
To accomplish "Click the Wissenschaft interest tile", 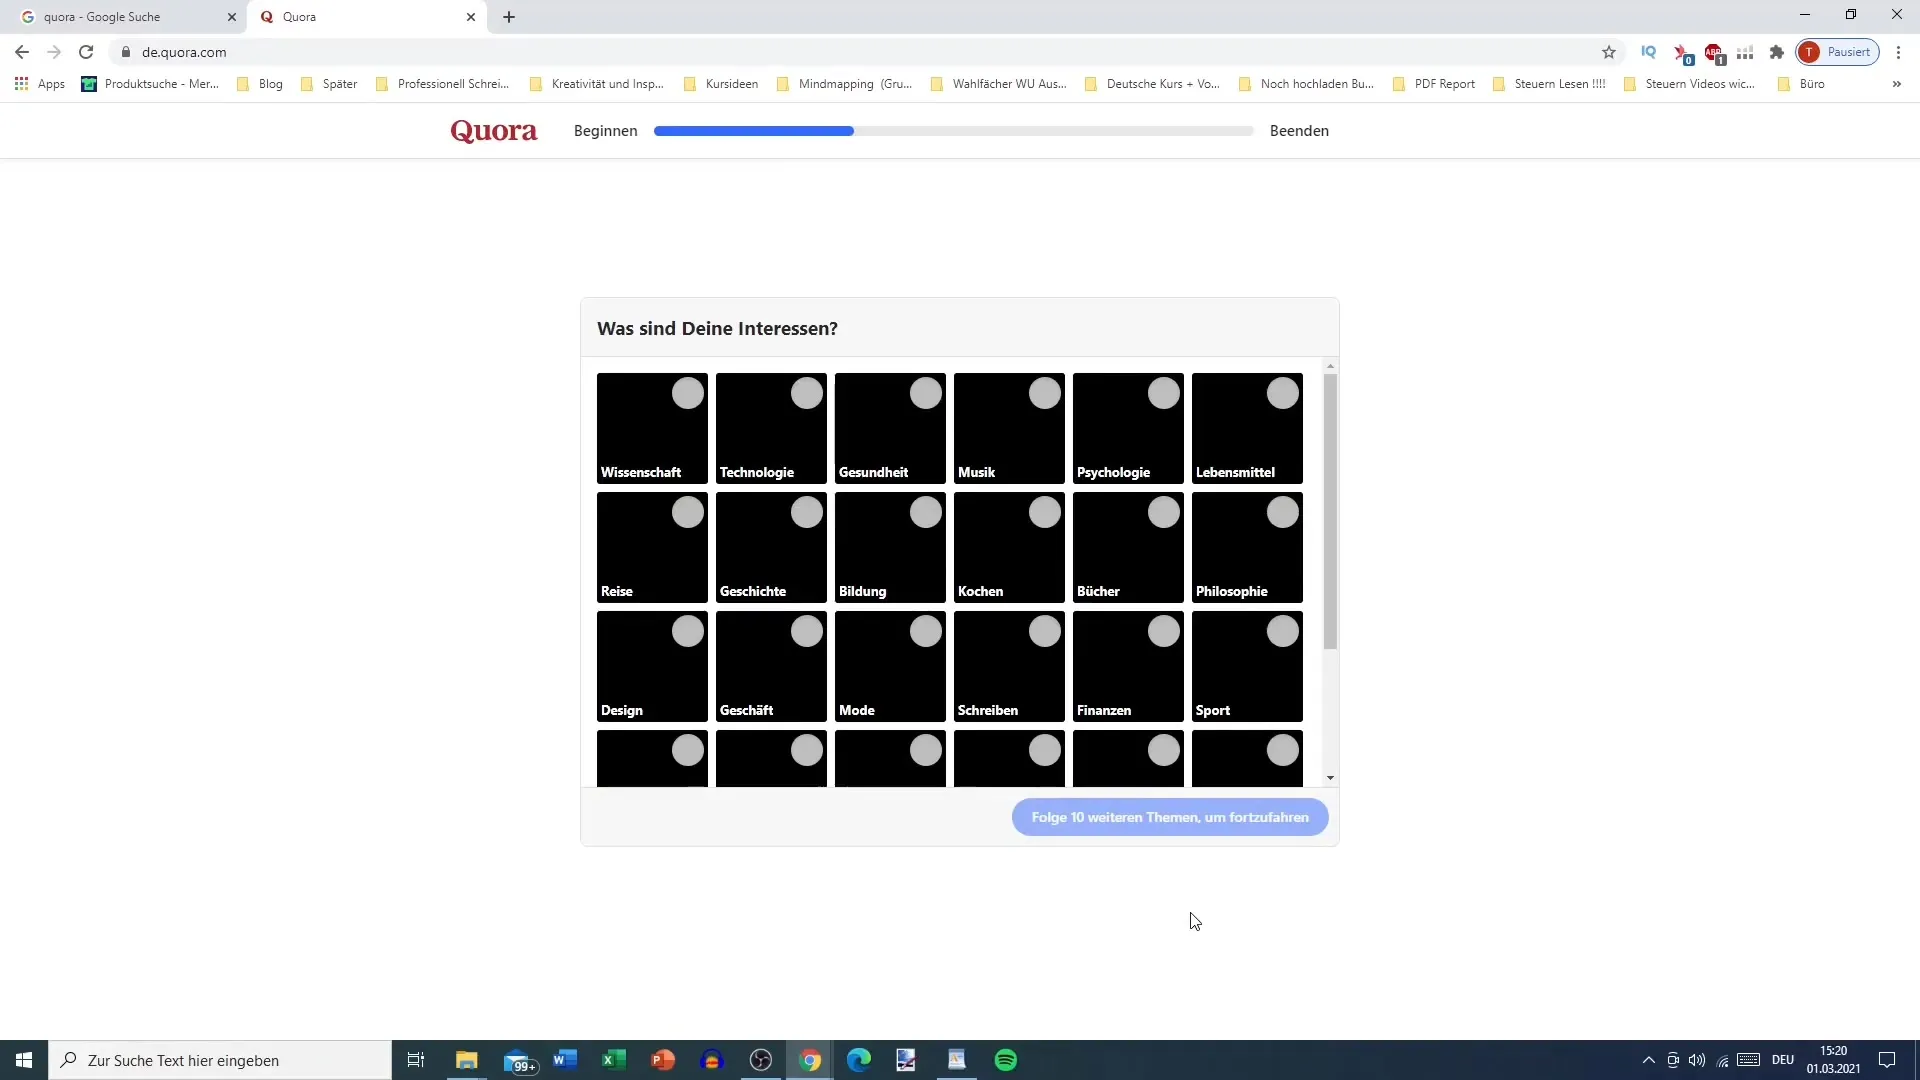I will (651, 427).
